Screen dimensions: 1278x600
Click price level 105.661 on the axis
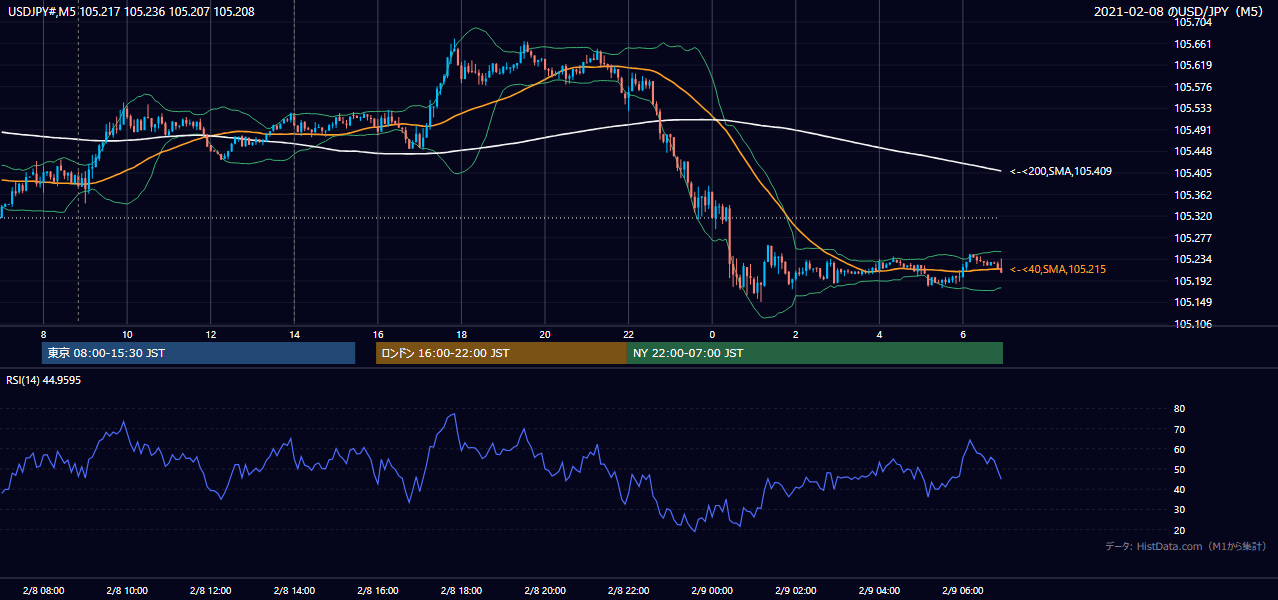[x=1193, y=44]
